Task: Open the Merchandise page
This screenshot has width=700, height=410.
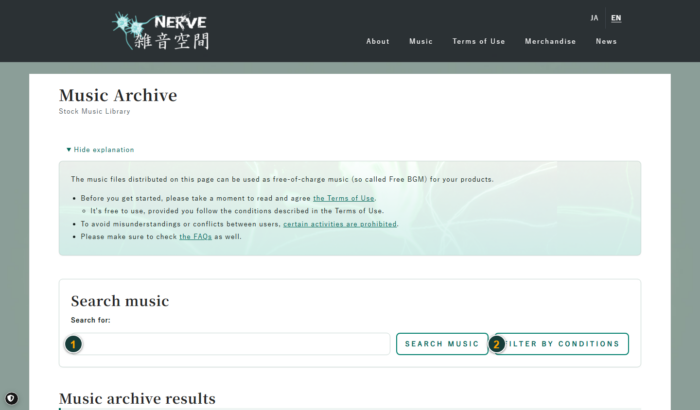Action: coord(550,41)
